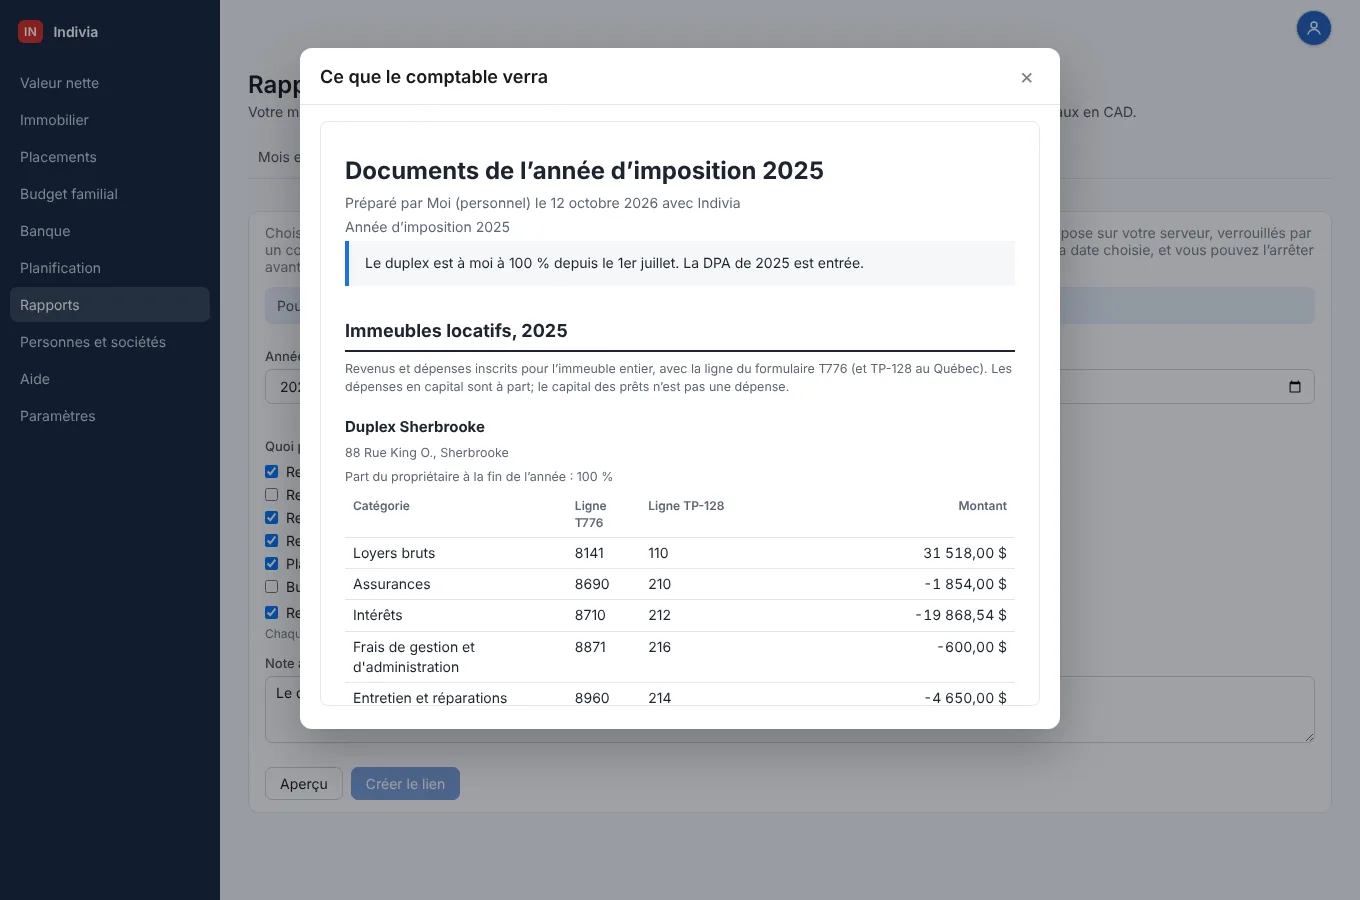The image size is (1360, 900).
Task: Go to Valeur nette in sidebar
Action: click(110, 83)
